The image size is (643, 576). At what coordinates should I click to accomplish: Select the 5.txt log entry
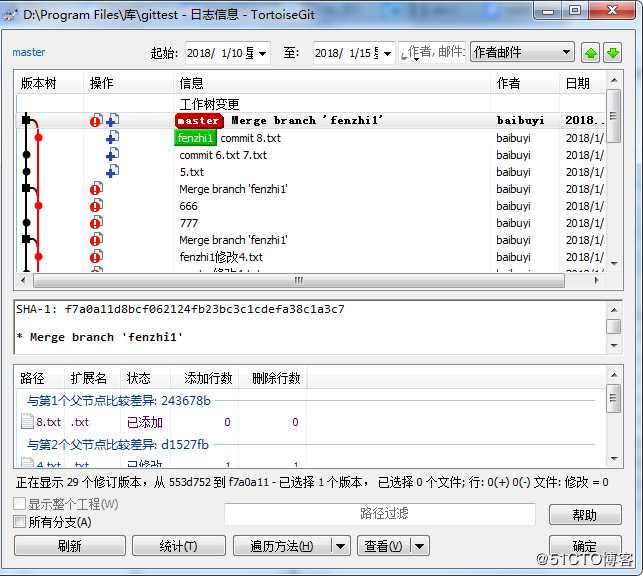310,172
